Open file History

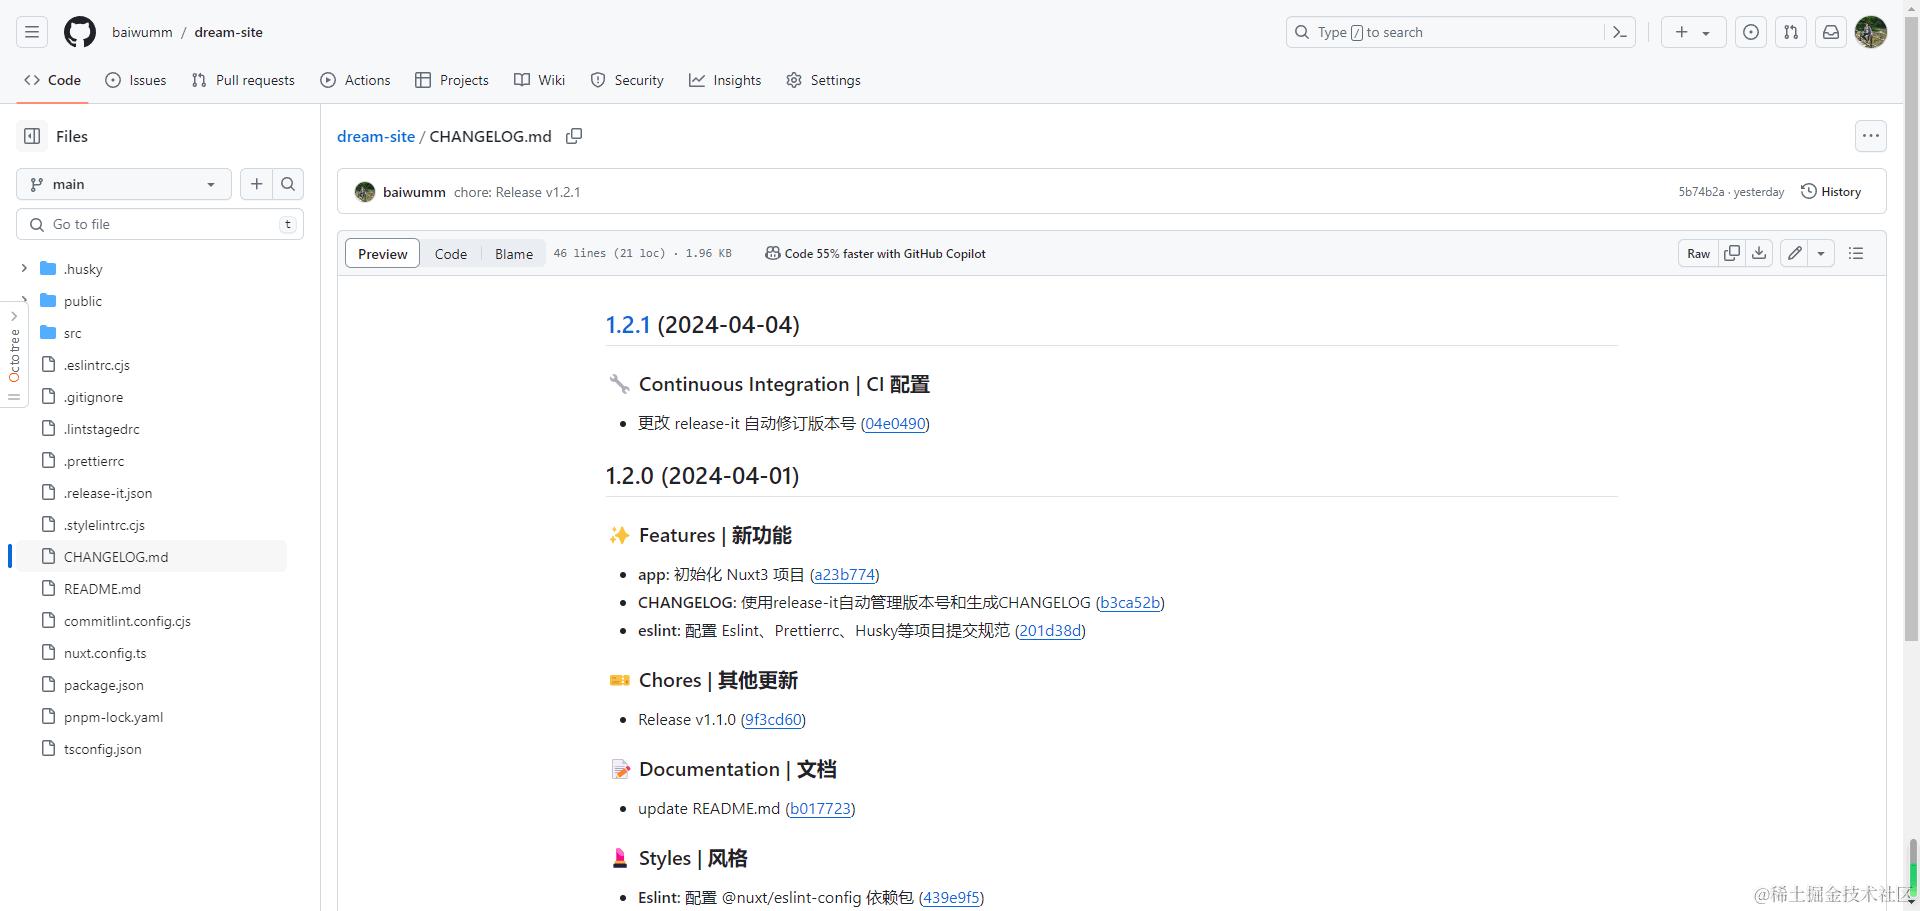click(x=1831, y=192)
